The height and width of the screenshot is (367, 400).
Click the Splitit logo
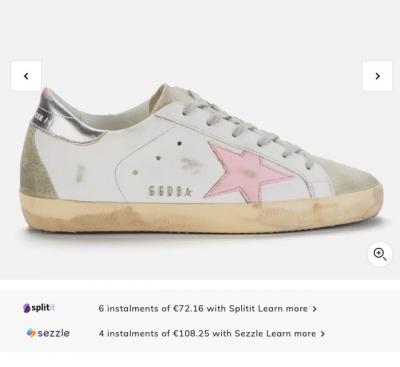coord(39,308)
